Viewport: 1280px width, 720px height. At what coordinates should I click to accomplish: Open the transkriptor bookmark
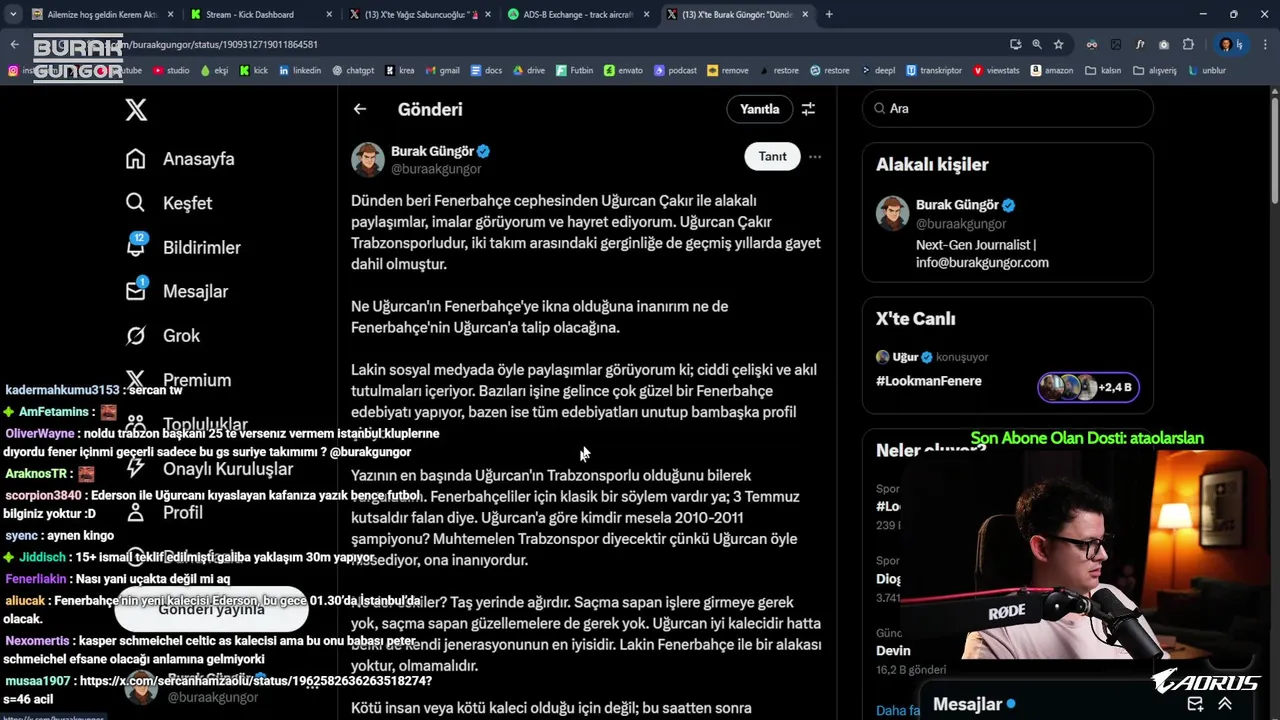(x=934, y=71)
